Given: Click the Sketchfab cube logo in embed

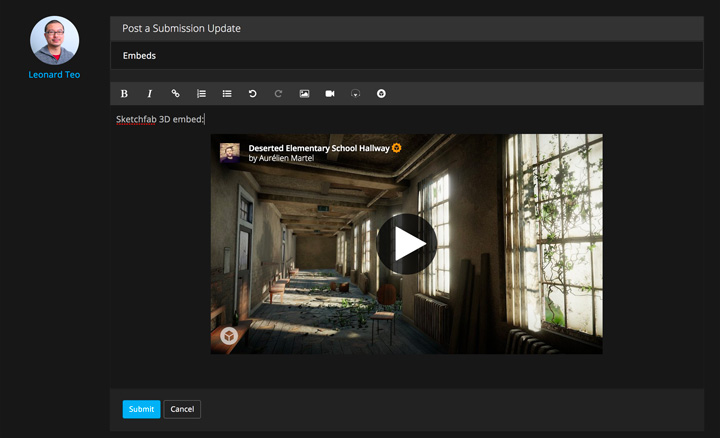Looking at the screenshot, I should point(229,336).
